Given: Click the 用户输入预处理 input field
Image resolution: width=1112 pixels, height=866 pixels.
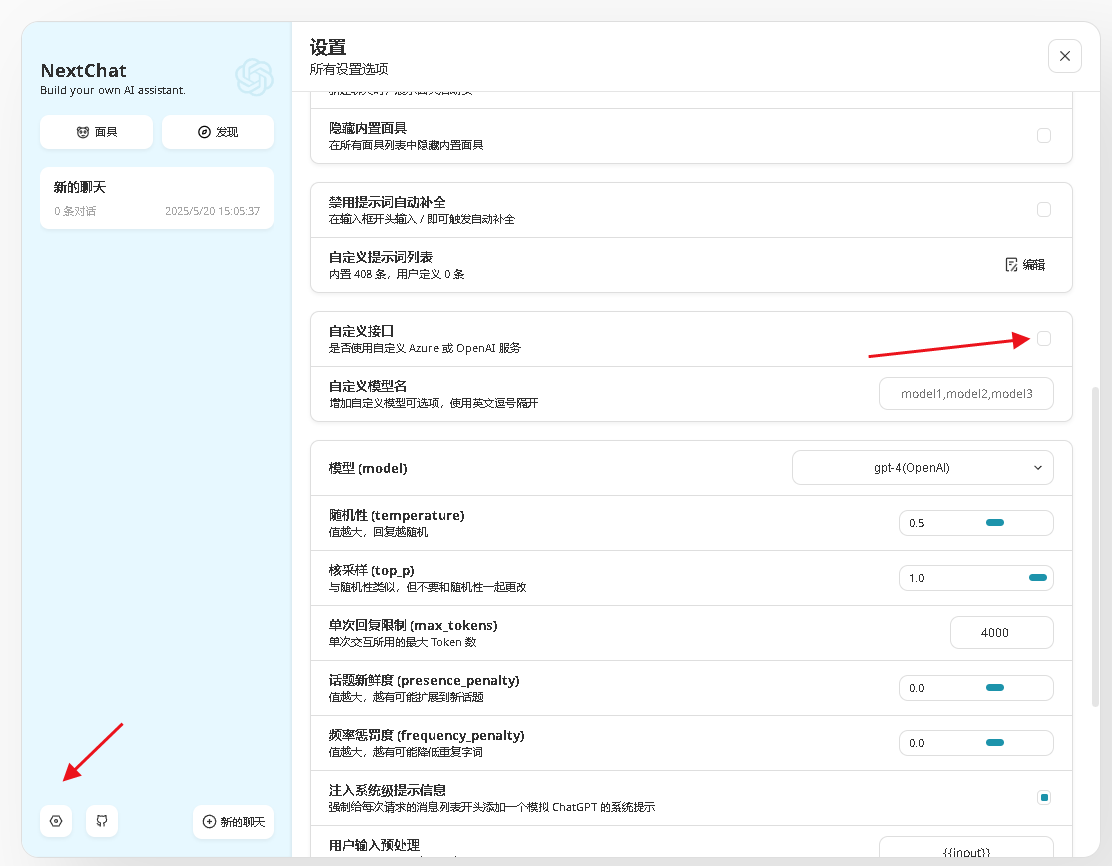Looking at the screenshot, I should pyautogui.click(x=966, y=848).
